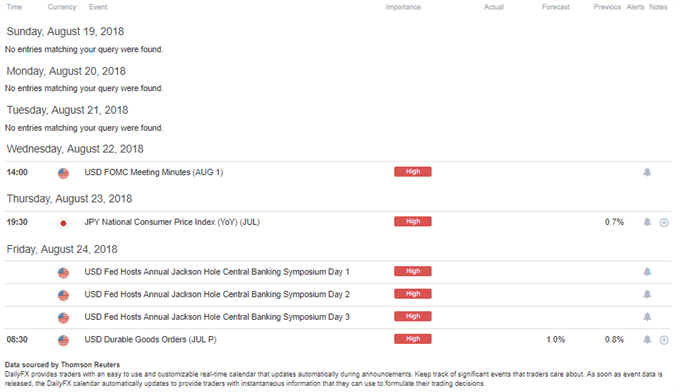
Task: Open Jackson Hole Symposium Day 2 event link
Action: [x=217, y=294]
